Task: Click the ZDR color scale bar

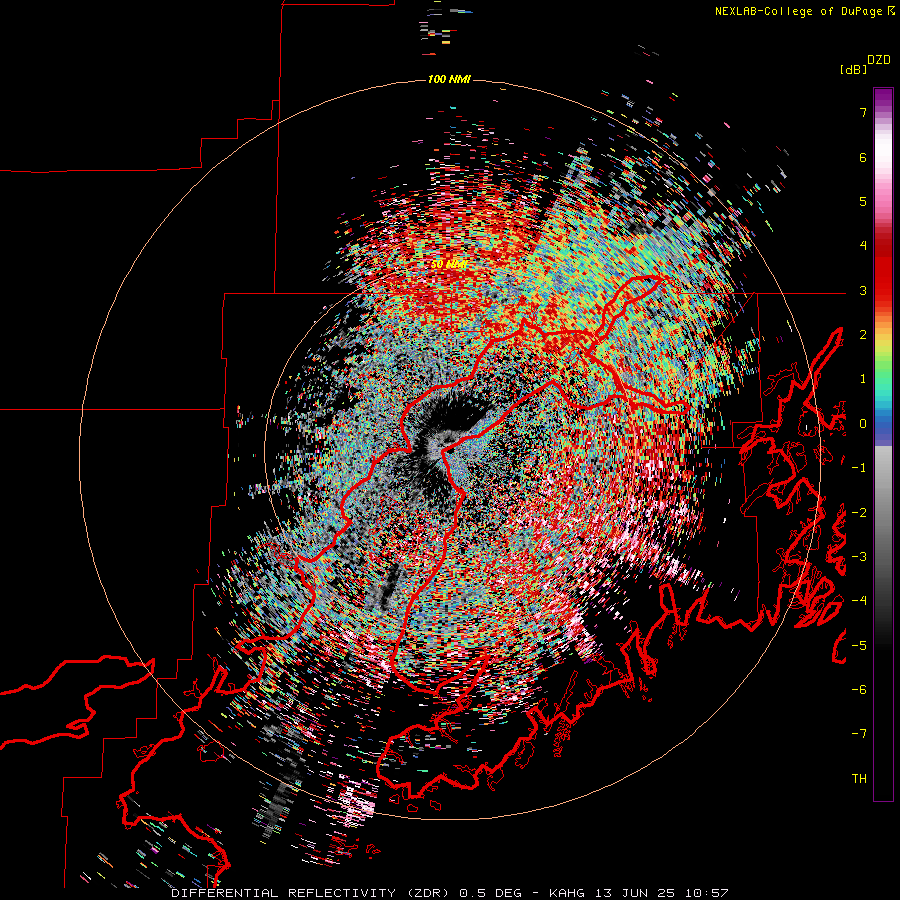Action: coord(883,444)
